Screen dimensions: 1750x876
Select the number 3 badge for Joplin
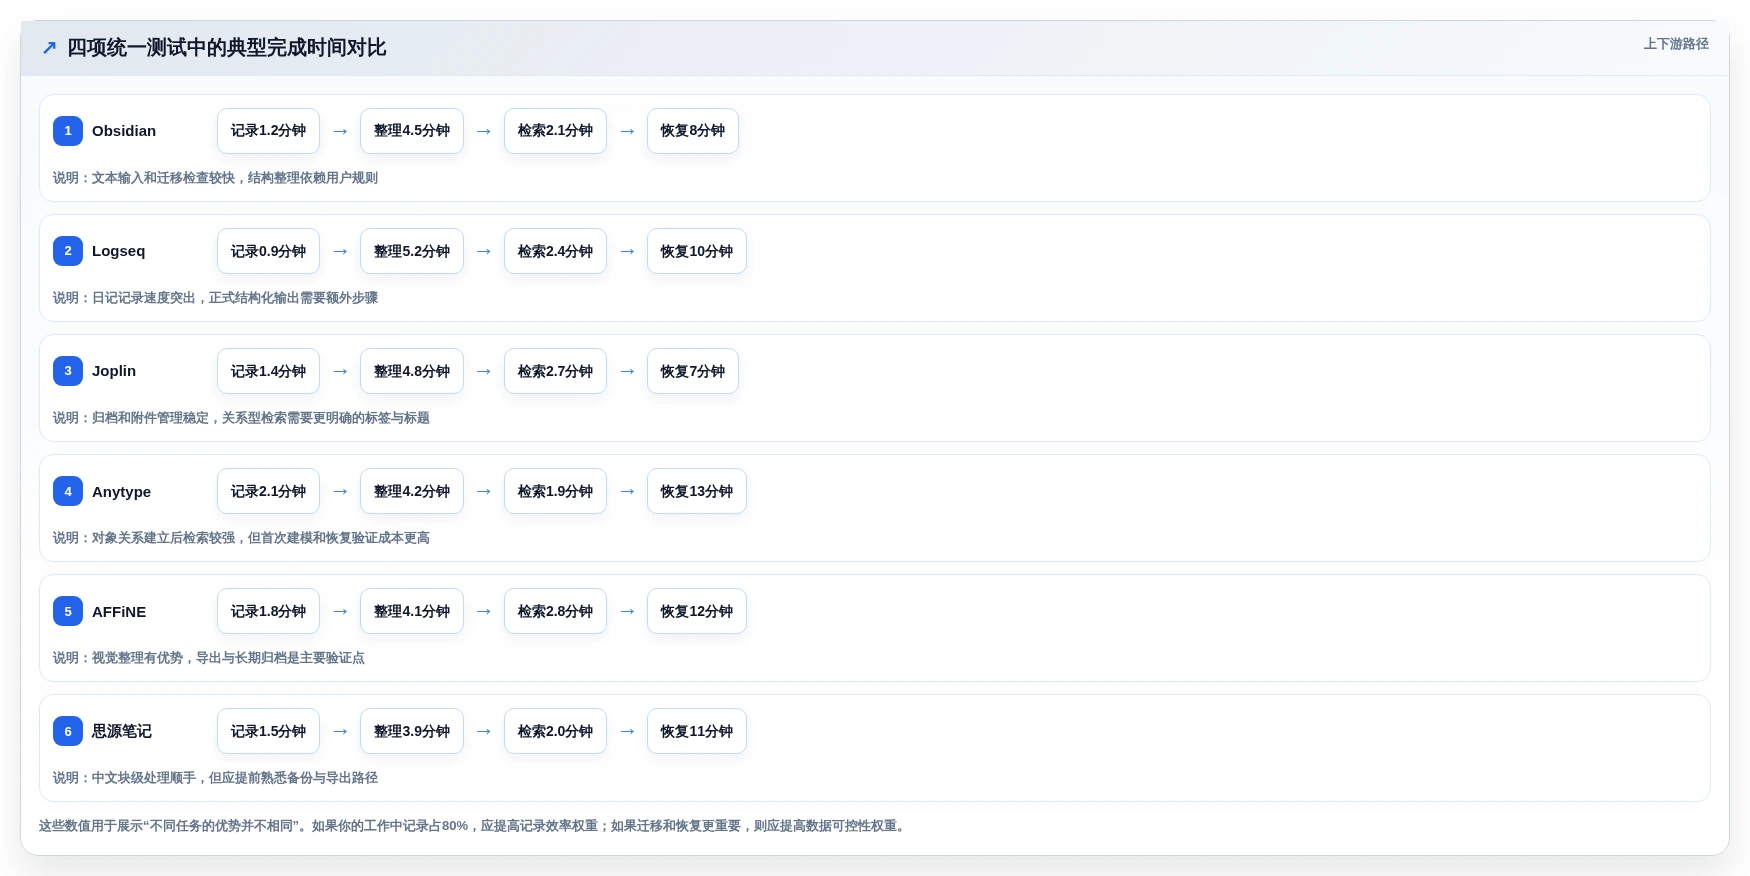68,371
